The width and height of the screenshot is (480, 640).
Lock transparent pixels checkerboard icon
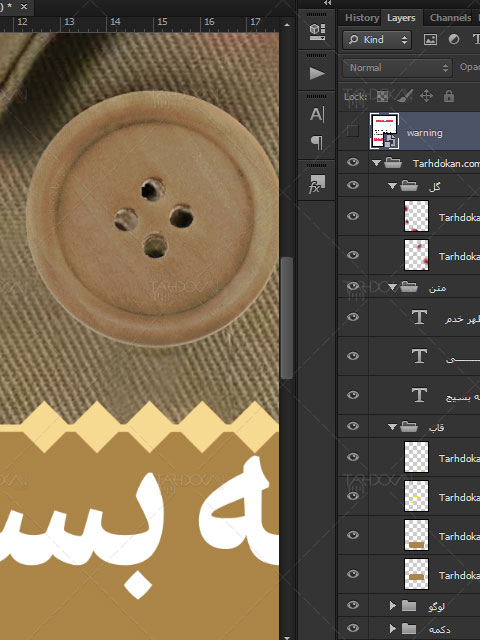coord(382,96)
